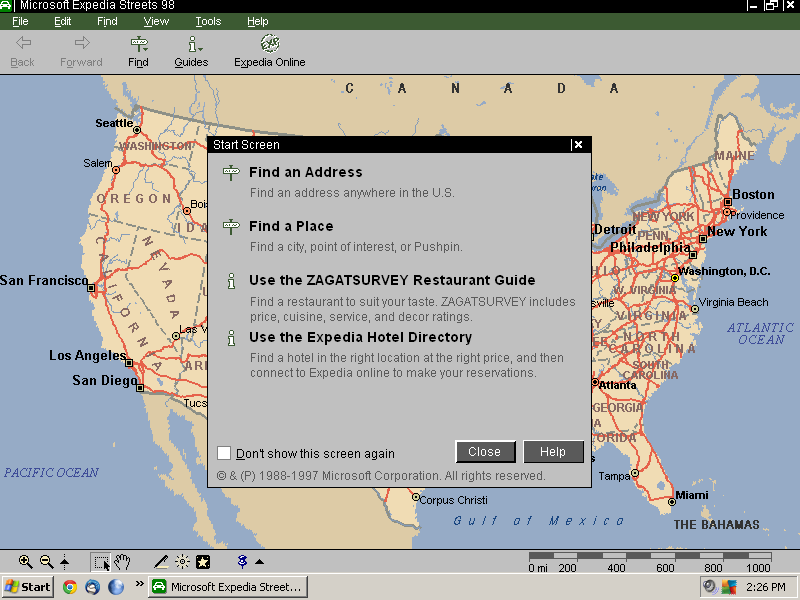Select the starred location tool

coord(203,561)
